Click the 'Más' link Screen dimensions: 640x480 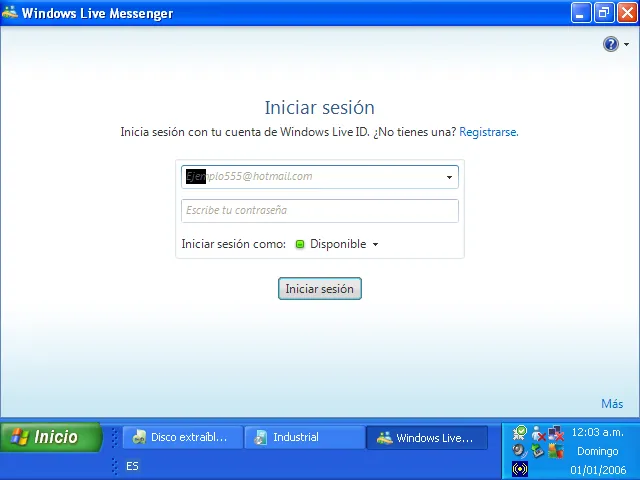pyautogui.click(x=612, y=404)
